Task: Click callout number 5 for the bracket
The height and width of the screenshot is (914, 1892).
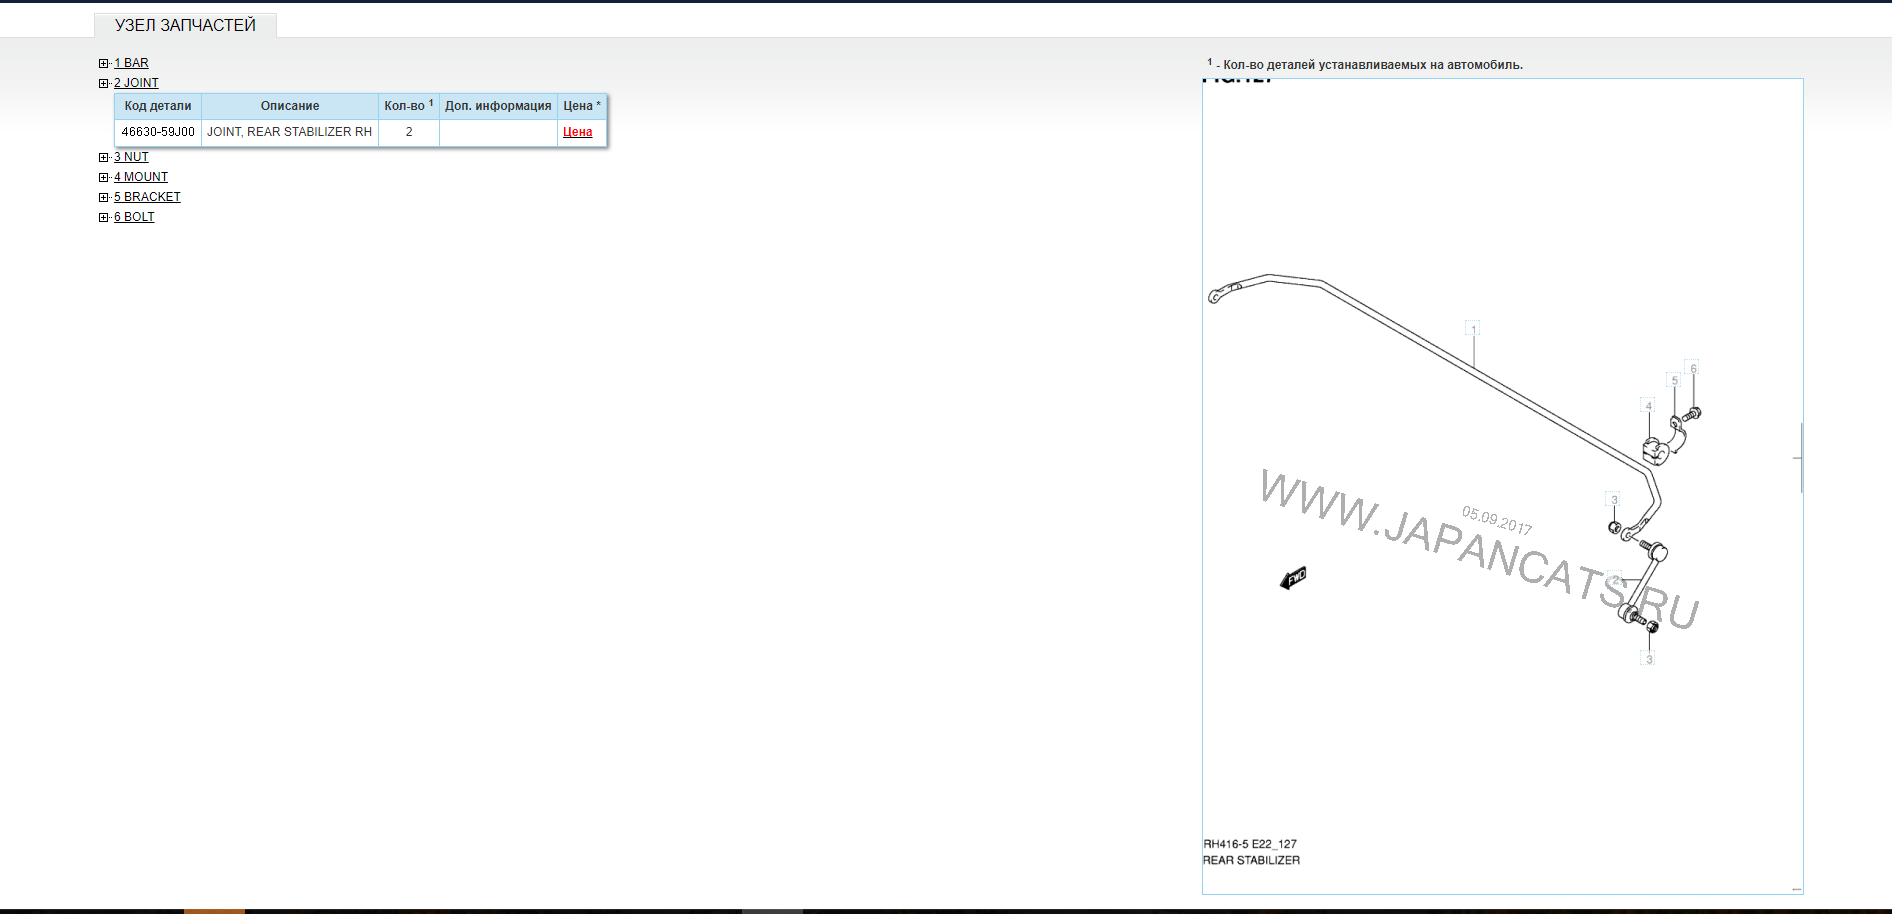Action: pos(1674,381)
